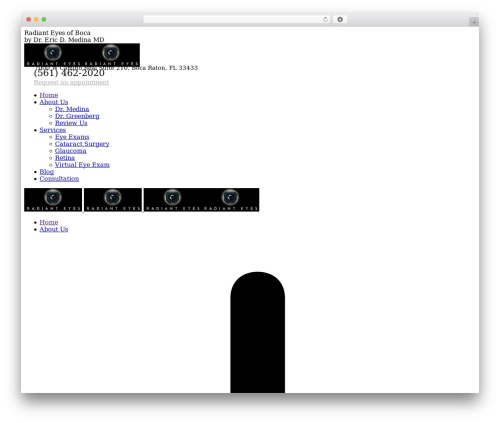Image resolution: width=500 pixels, height=423 pixels.
Task: Open Services menu link
Action: pos(53,130)
